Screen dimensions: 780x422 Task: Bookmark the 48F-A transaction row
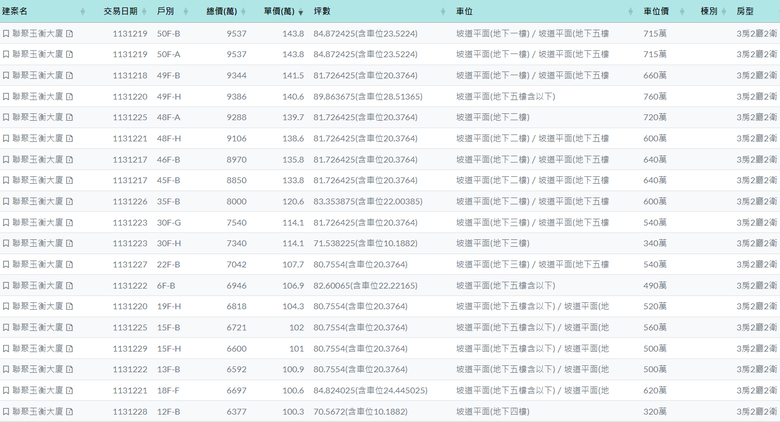[x=6, y=117]
